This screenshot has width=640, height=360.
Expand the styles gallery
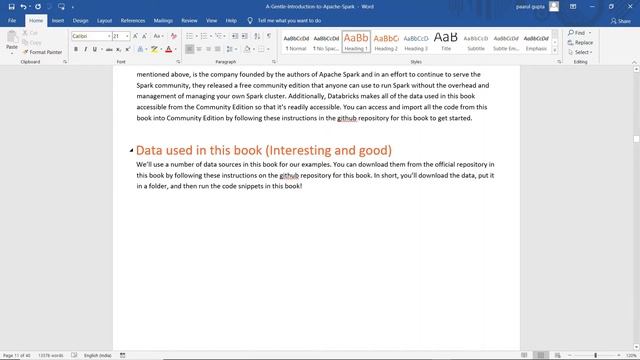pyautogui.click(x=555, y=50)
